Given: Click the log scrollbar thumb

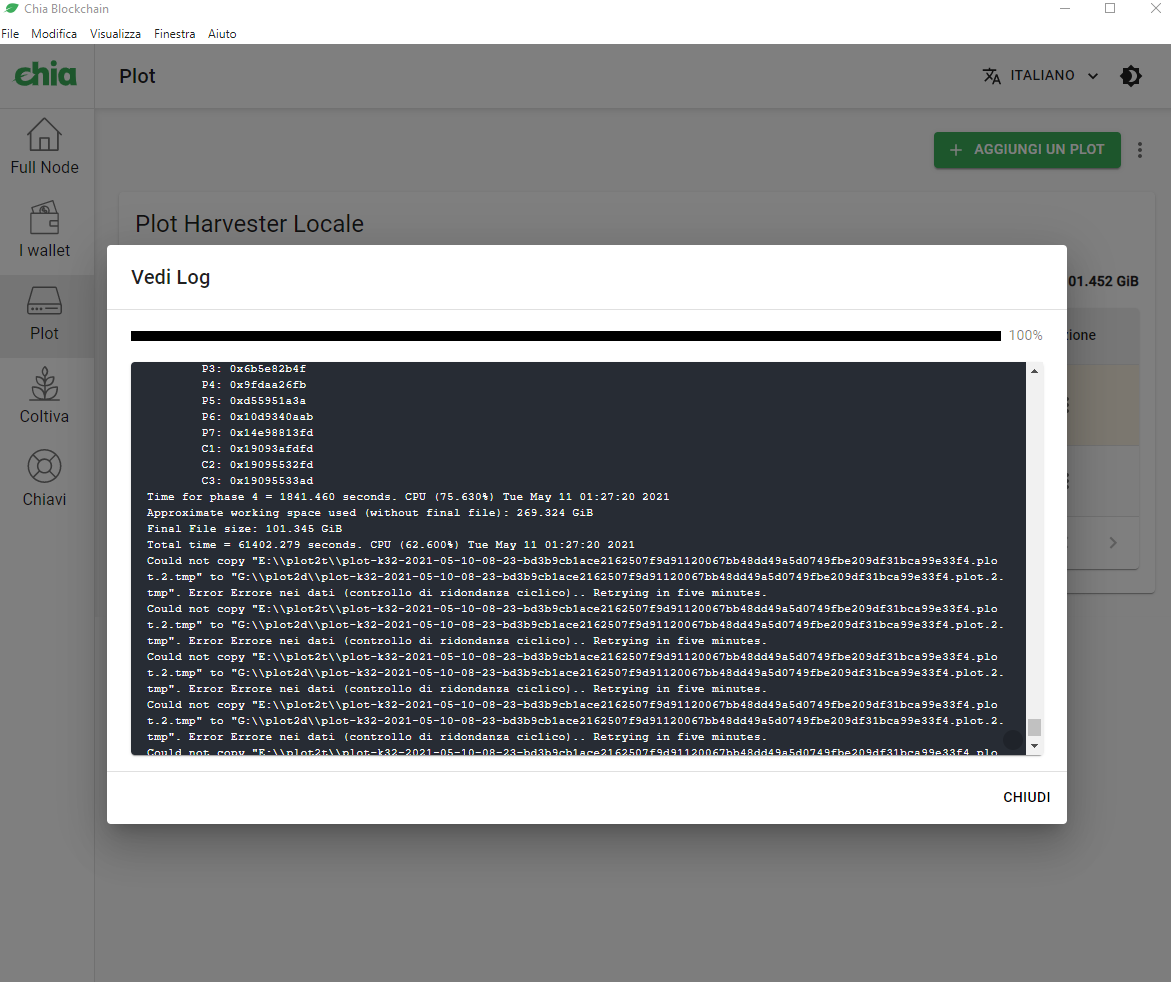Looking at the screenshot, I should (1034, 727).
